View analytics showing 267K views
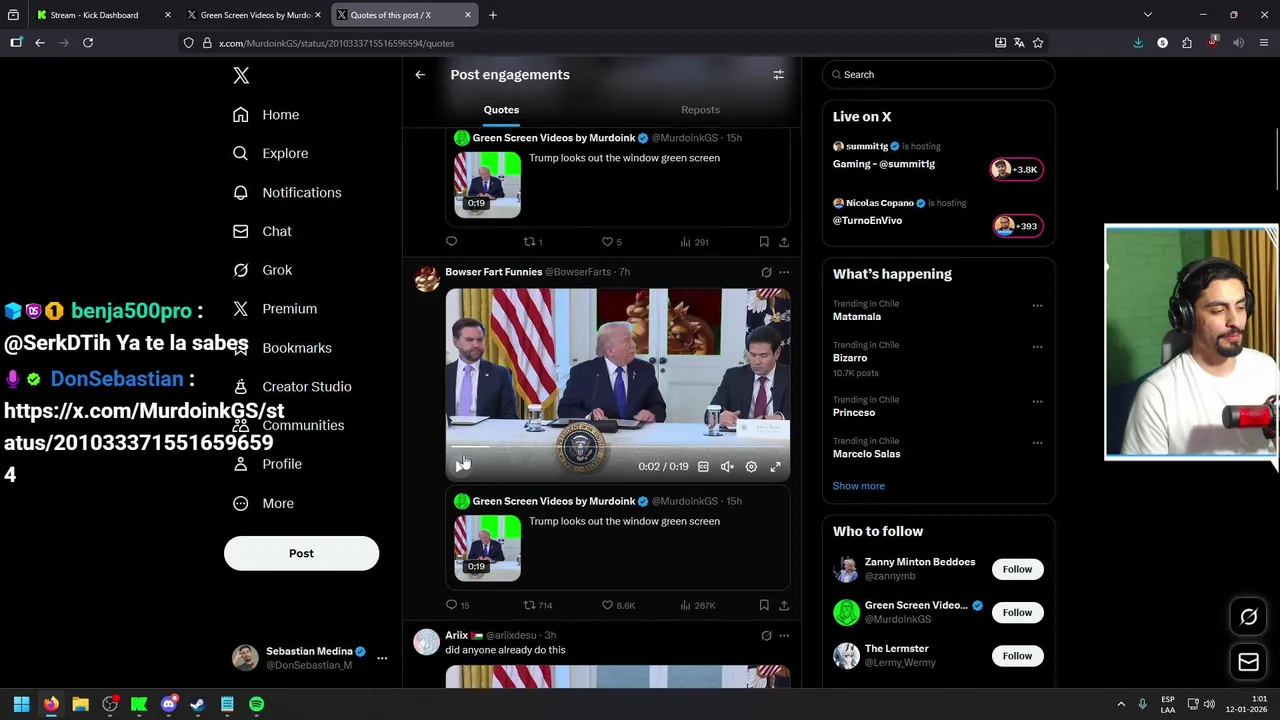Viewport: 1280px width, 720px height. [697, 605]
